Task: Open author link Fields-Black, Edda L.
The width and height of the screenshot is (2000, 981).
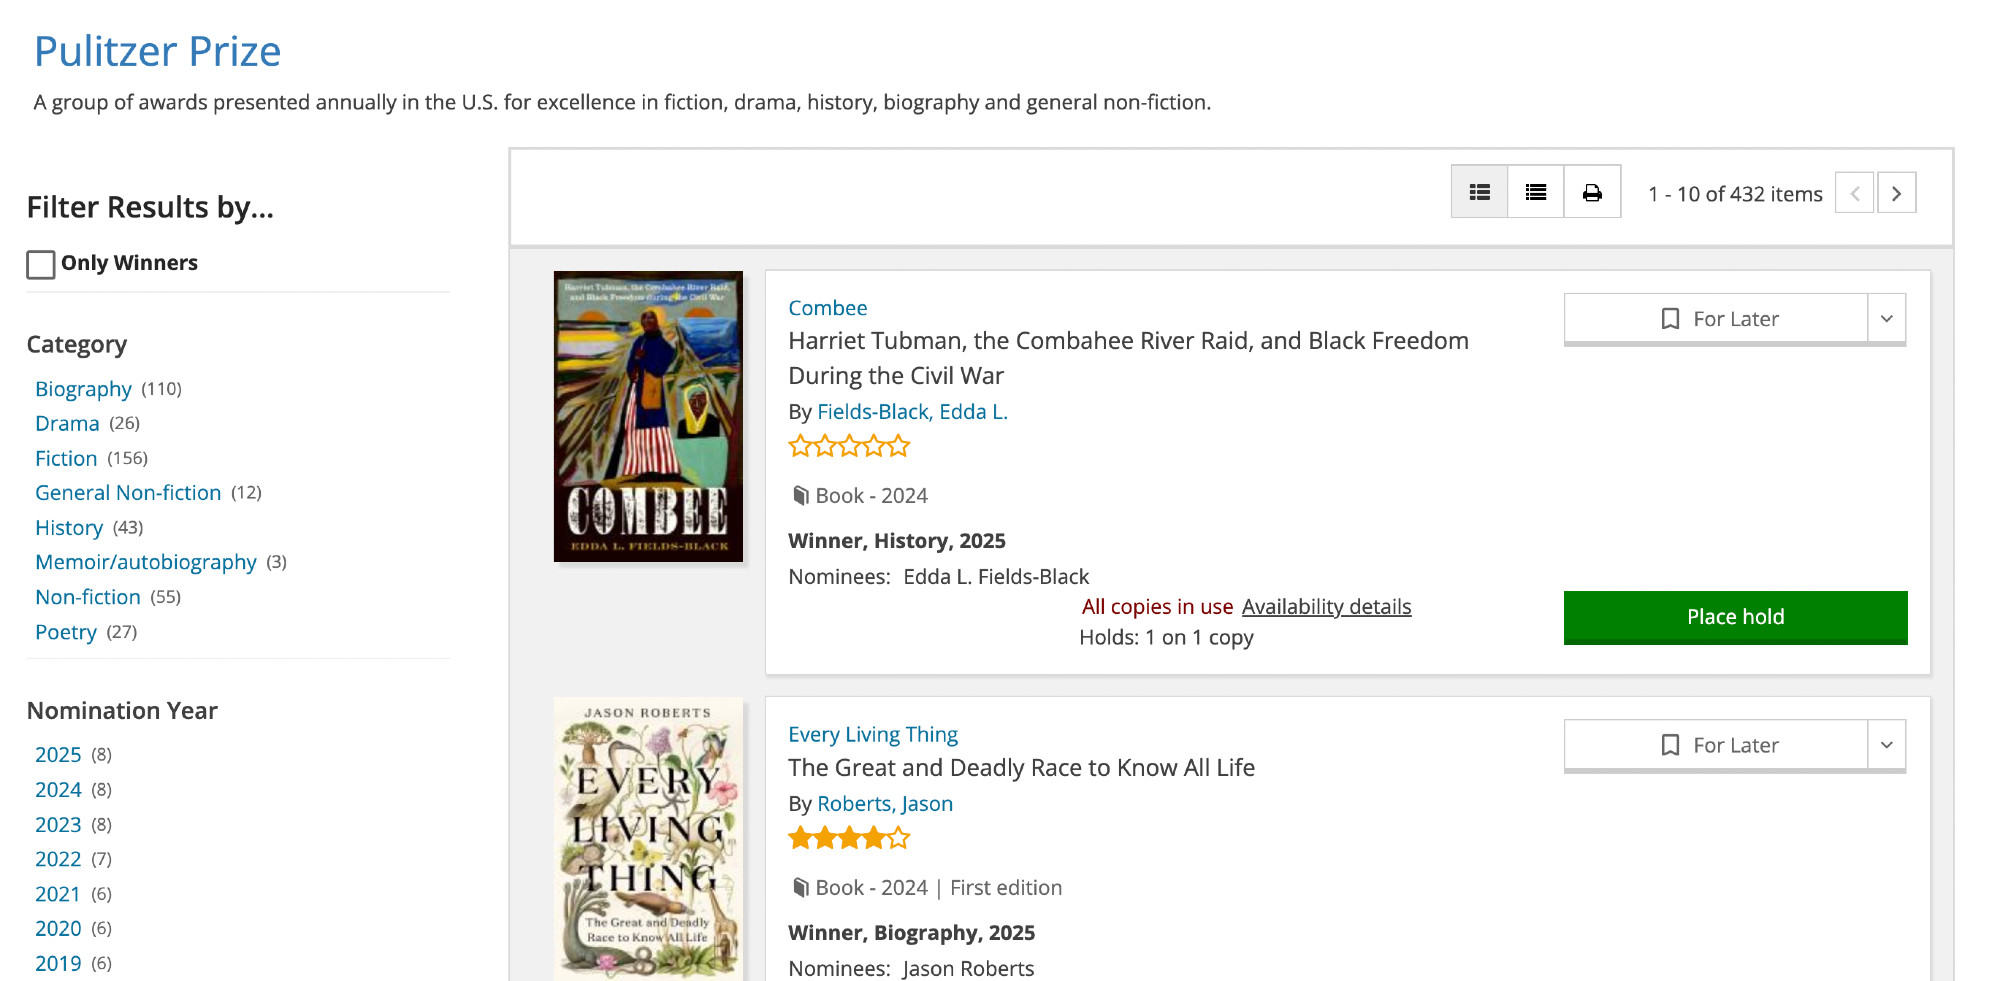Action: coord(912,412)
